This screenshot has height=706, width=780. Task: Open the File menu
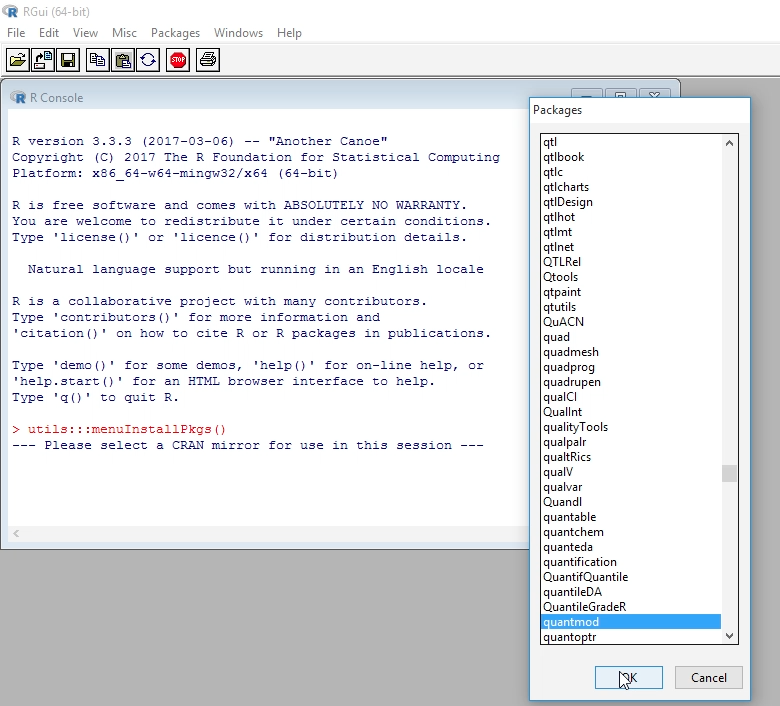point(16,33)
